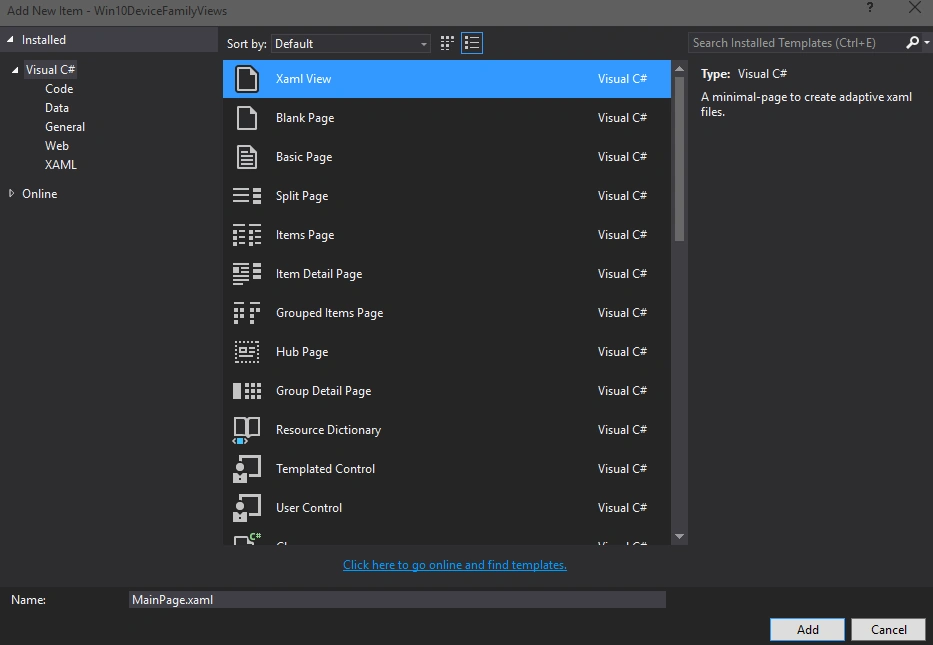This screenshot has width=933, height=645.
Task: Switch to small icons list view
Action: click(472, 43)
